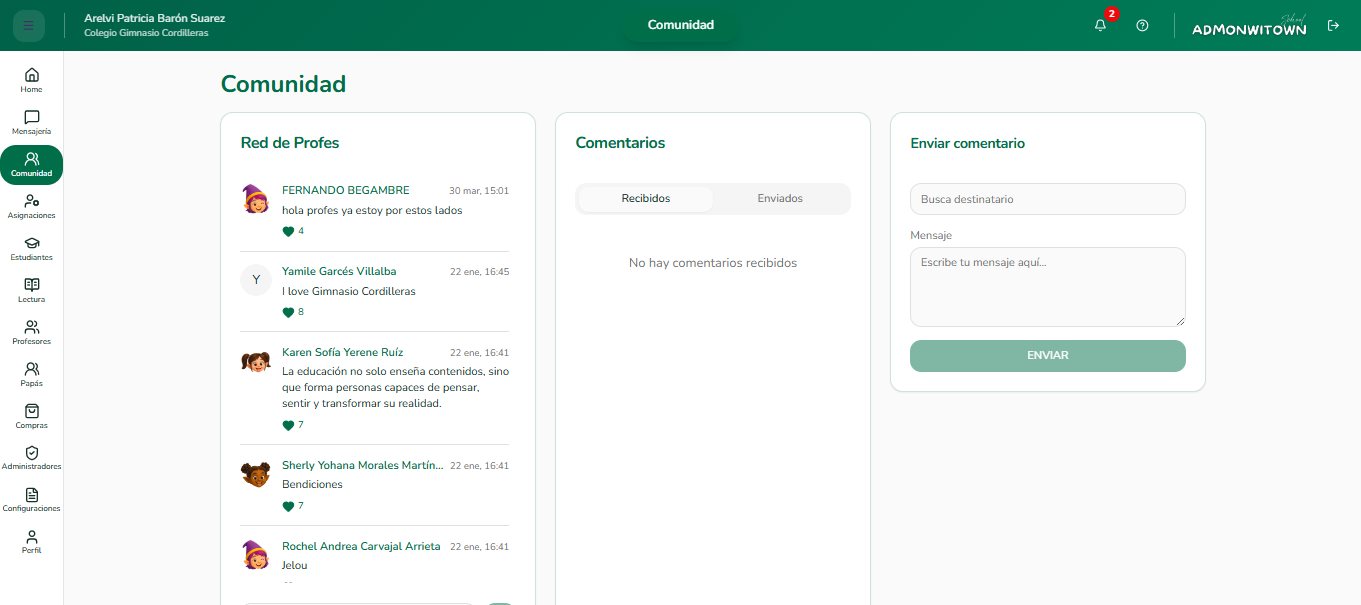Switch to the Enviados tab
This screenshot has height=605, width=1361.
click(x=780, y=198)
